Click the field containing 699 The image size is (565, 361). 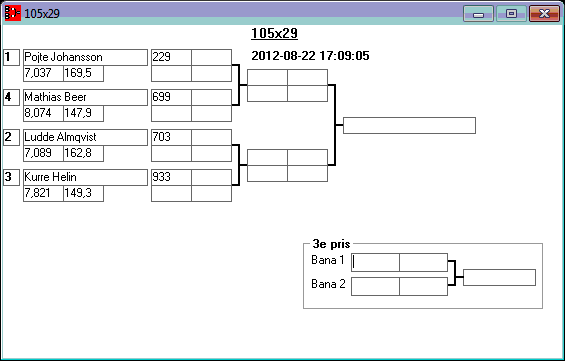coord(171,98)
